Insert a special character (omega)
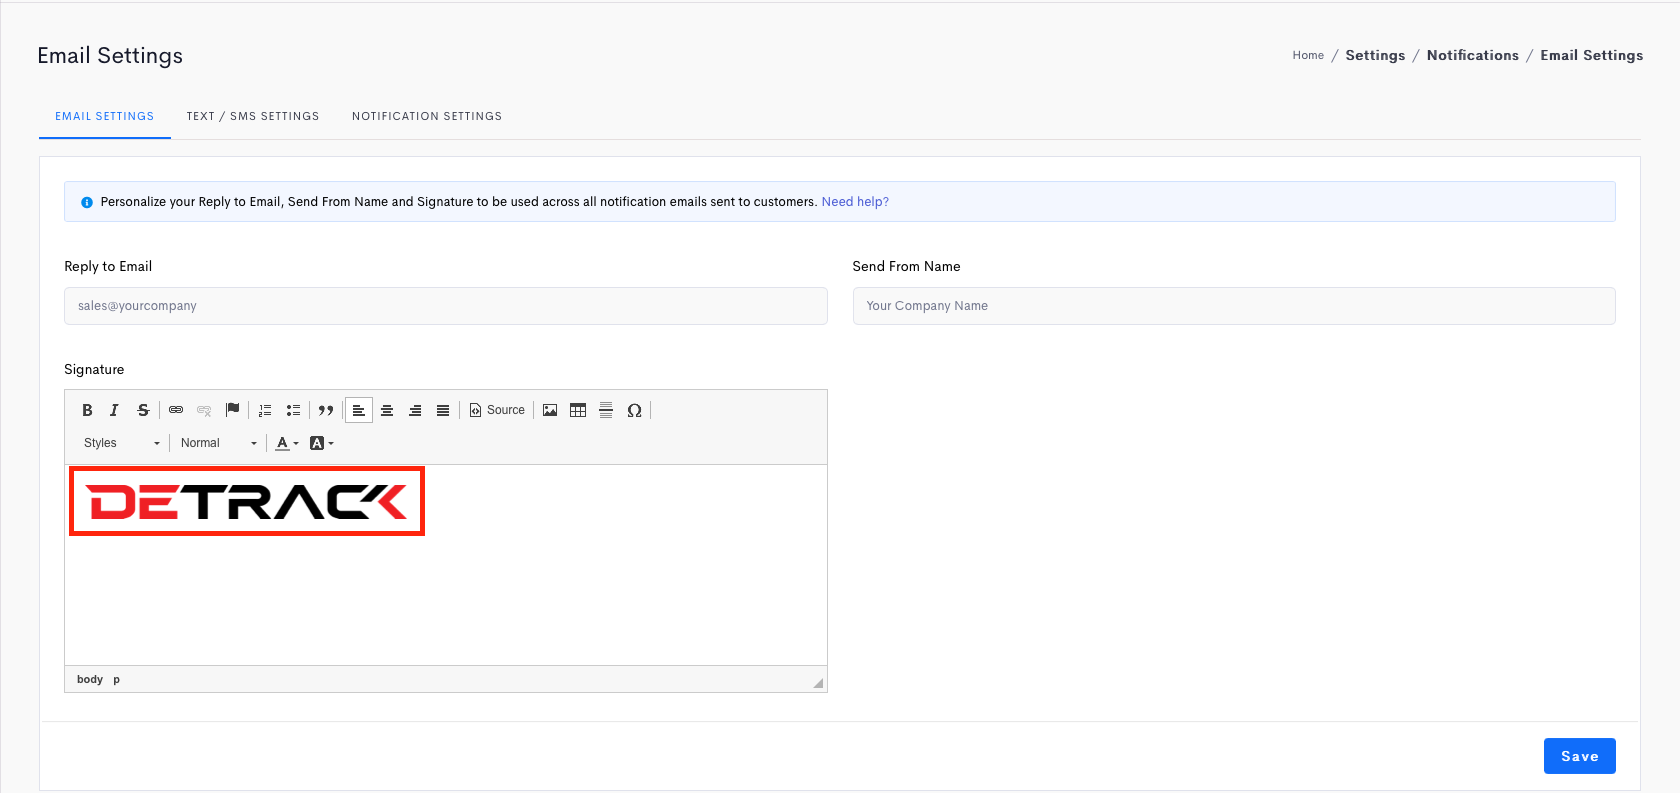1680x793 pixels. click(634, 410)
